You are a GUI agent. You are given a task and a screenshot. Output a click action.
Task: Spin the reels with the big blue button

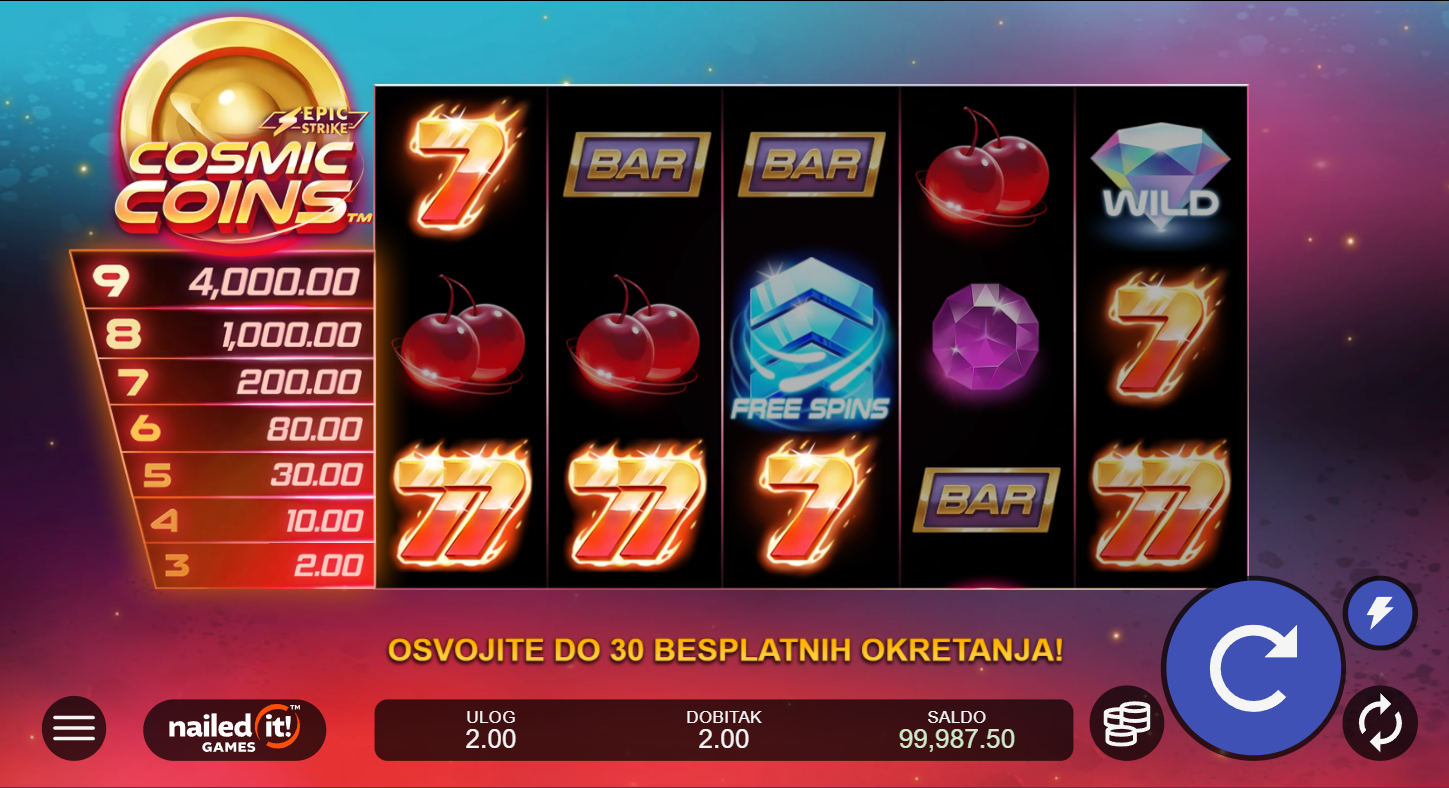click(1253, 669)
